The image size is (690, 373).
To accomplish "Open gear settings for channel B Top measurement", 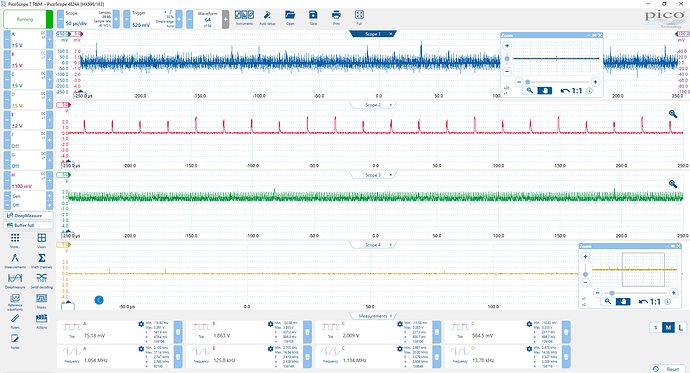I will click(x=270, y=324).
